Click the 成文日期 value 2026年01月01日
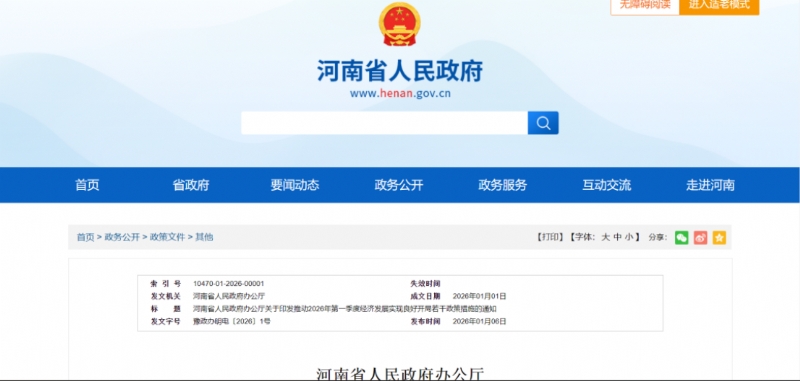 tap(480, 296)
